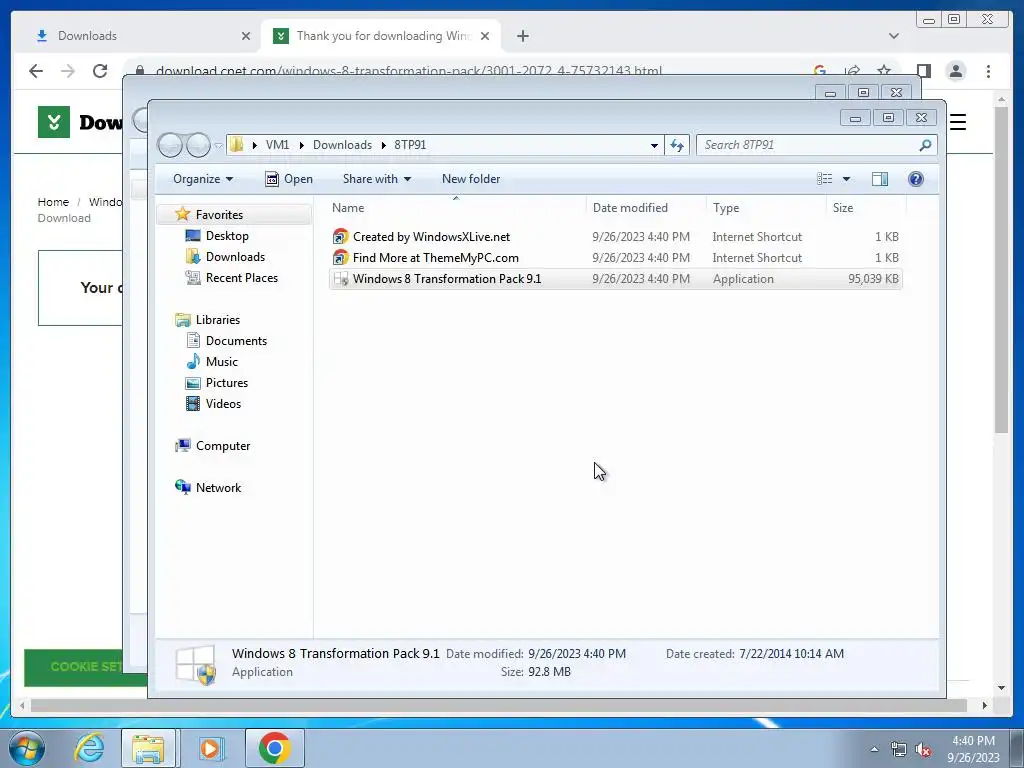Image resolution: width=1024 pixels, height=768 pixels.
Task: Open new Chrome tab
Action: coord(522,36)
